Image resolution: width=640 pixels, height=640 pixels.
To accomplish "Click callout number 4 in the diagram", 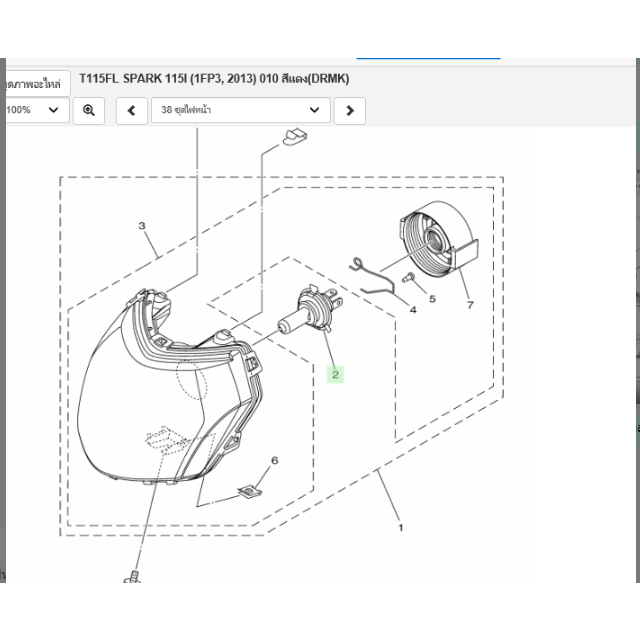I will pos(413,310).
